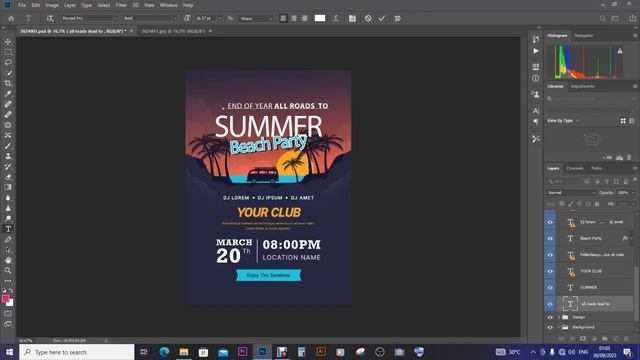Select the Eraser tool

pyautogui.click(x=8, y=177)
